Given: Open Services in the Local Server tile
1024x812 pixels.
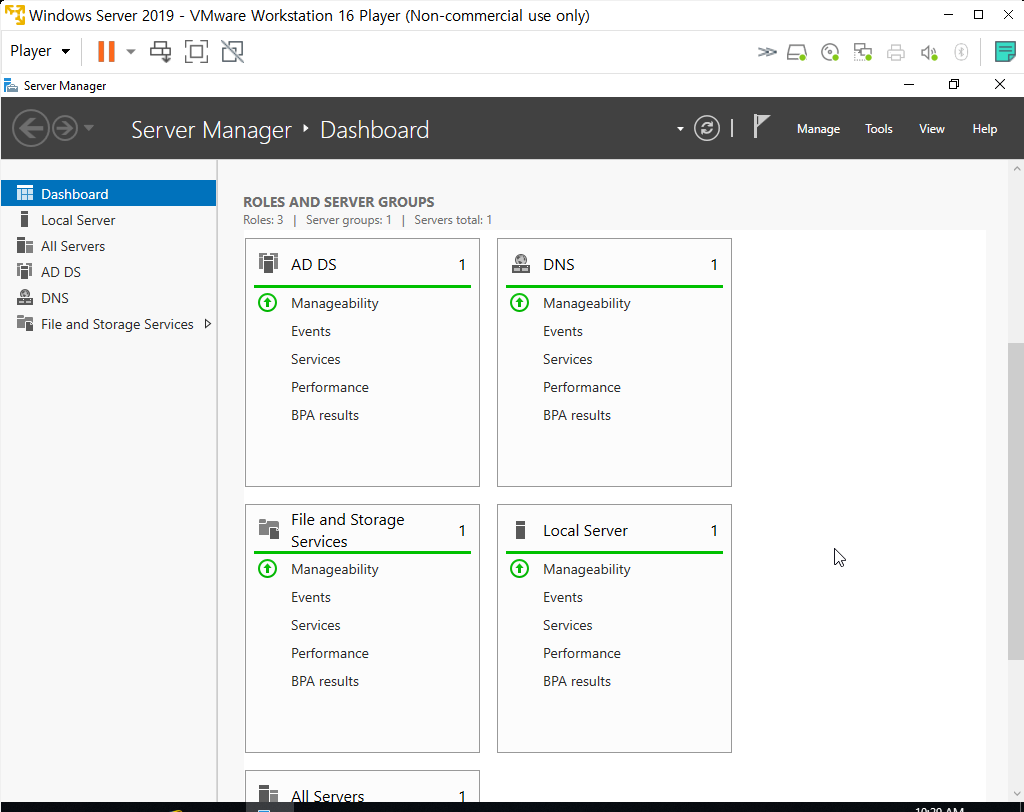Looking at the screenshot, I should point(568,625).
